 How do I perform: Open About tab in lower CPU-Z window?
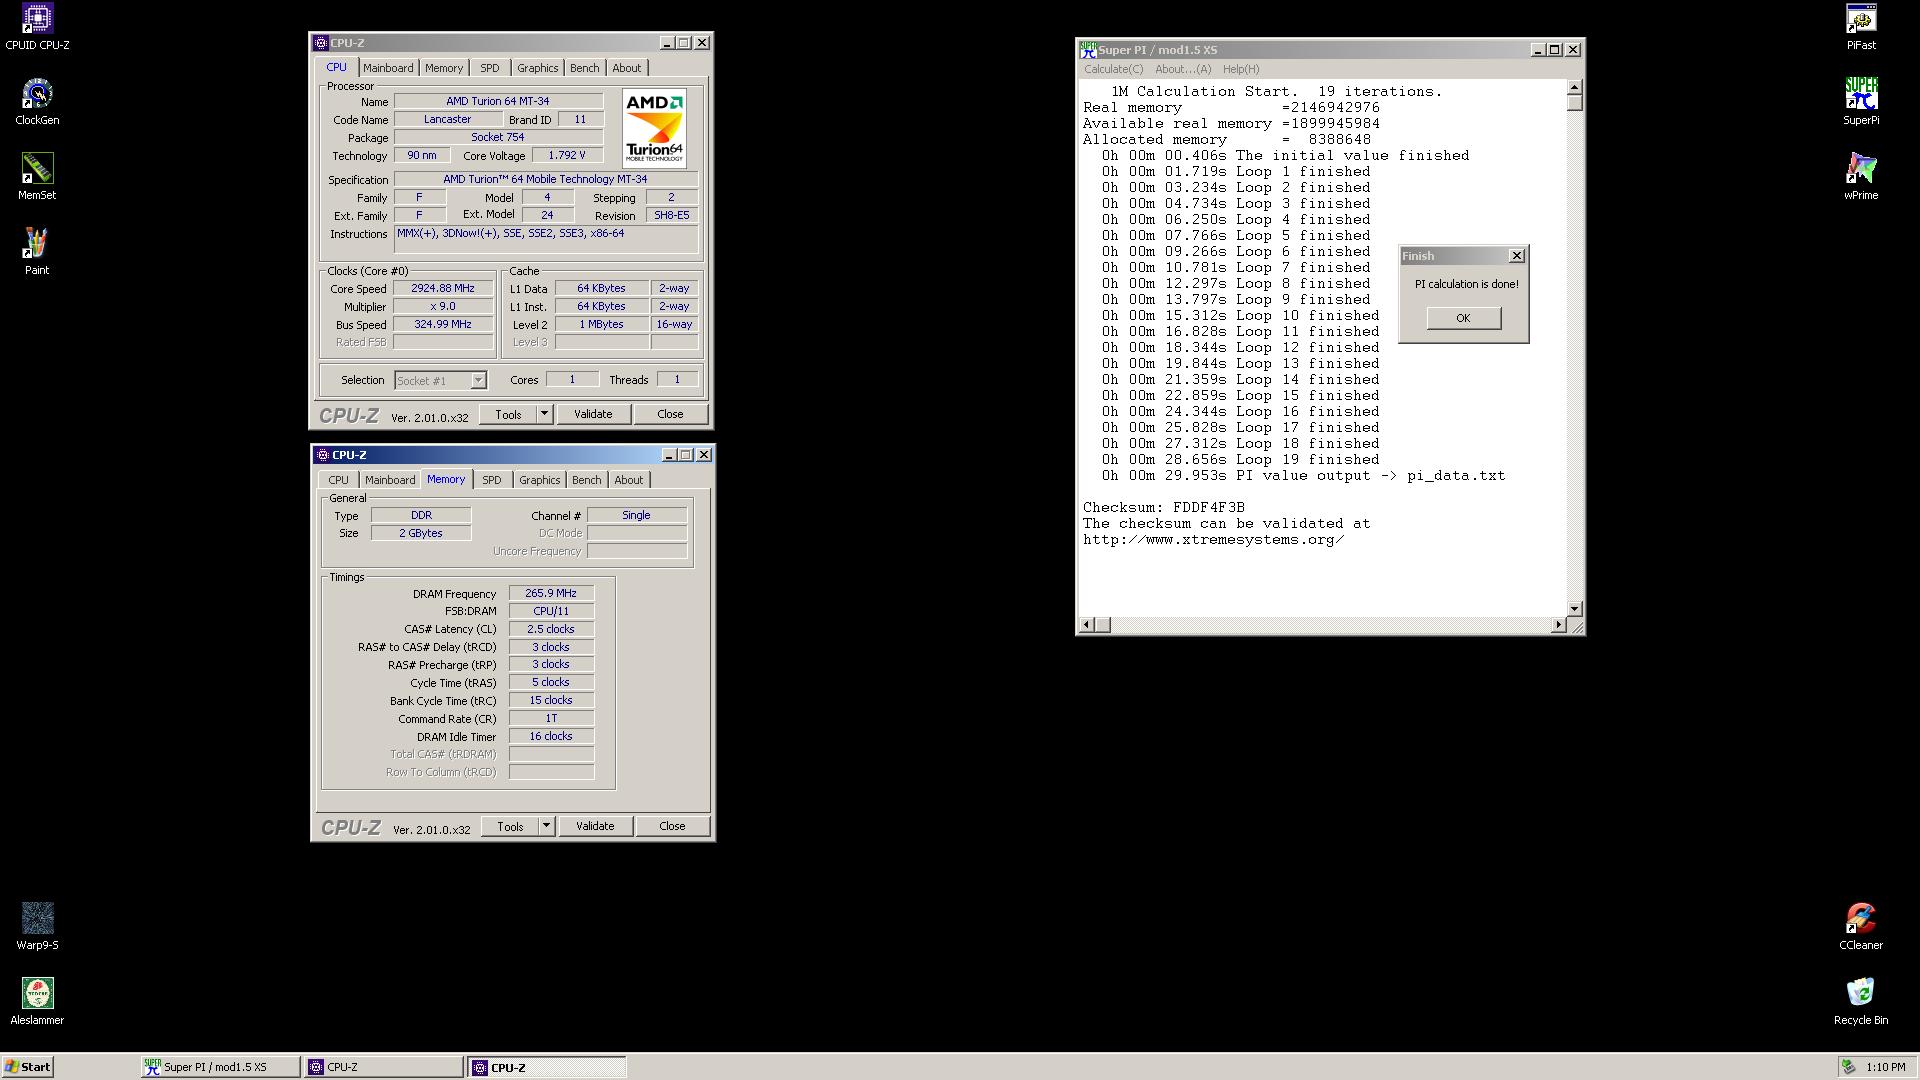click(x=629, y=480)
